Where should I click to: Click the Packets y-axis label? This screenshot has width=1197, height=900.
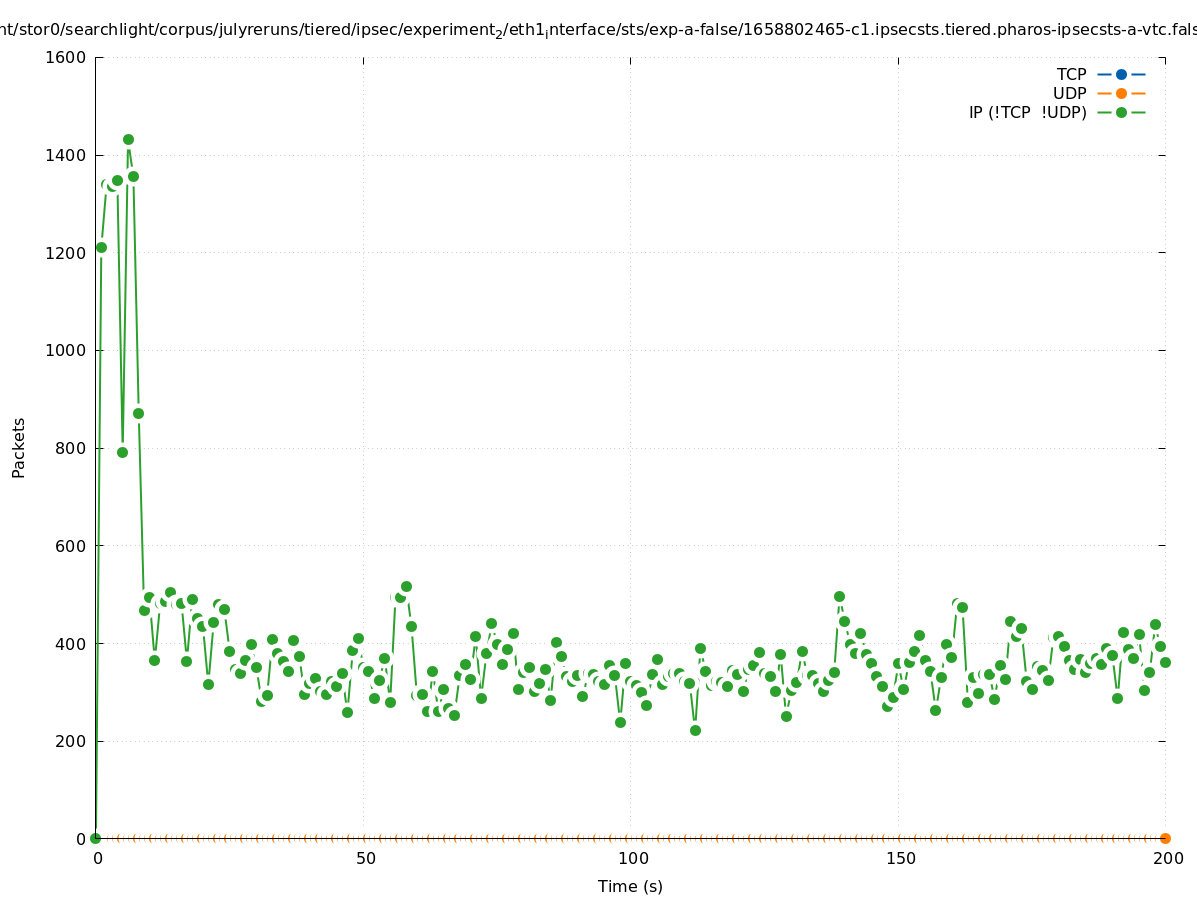coord(18,447)
